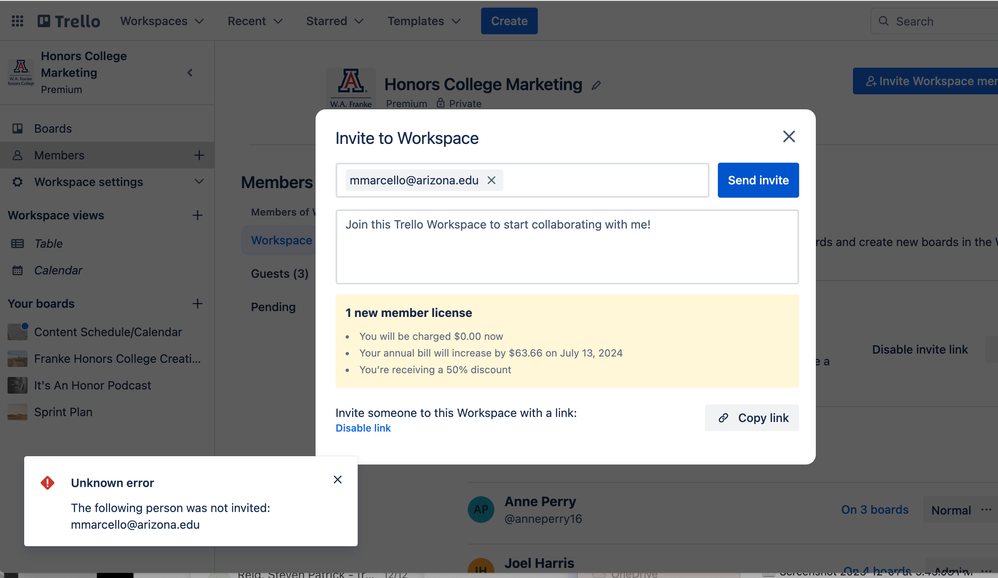Open Anne Perry's avatar

pyautogui.click(x=481, y=510)
